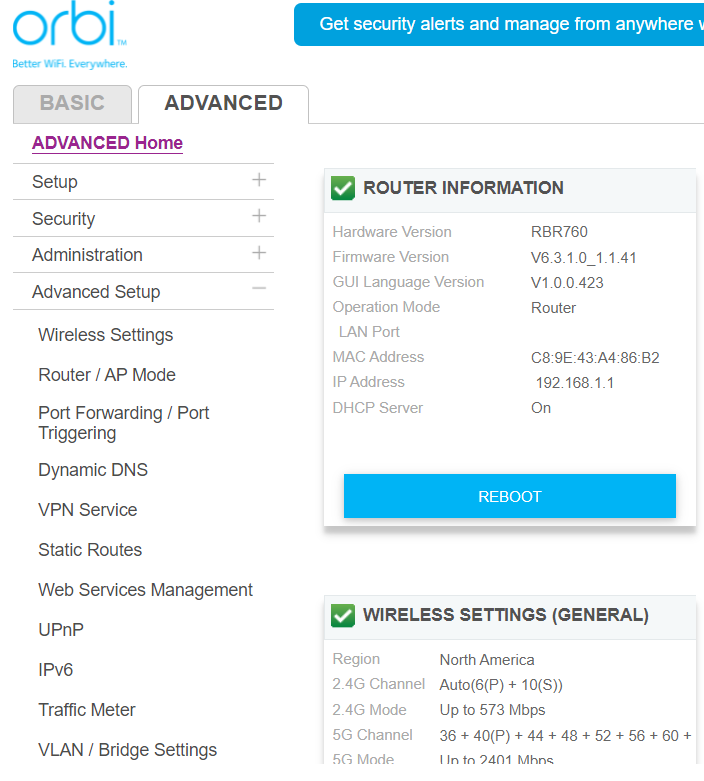Click the Router Information green checkmark icon
Viewport: 704px width, 781px height.
[343, 188]
